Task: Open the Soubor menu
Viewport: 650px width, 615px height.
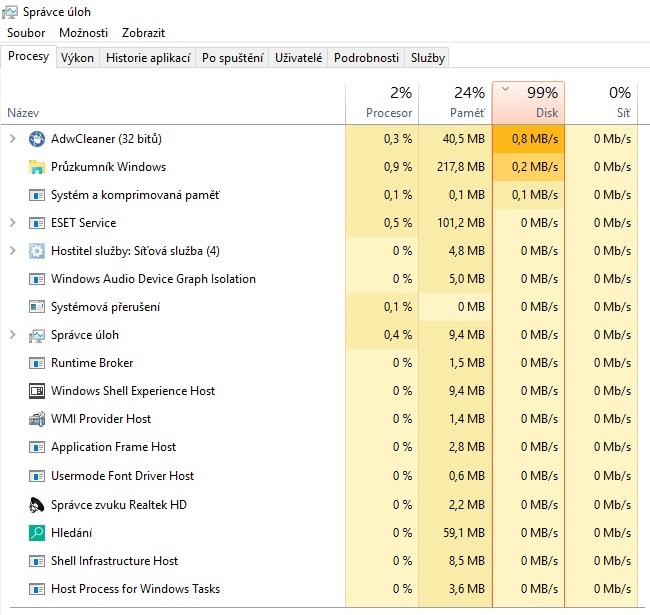Action: pyautogui.click(x=25, y=33)
